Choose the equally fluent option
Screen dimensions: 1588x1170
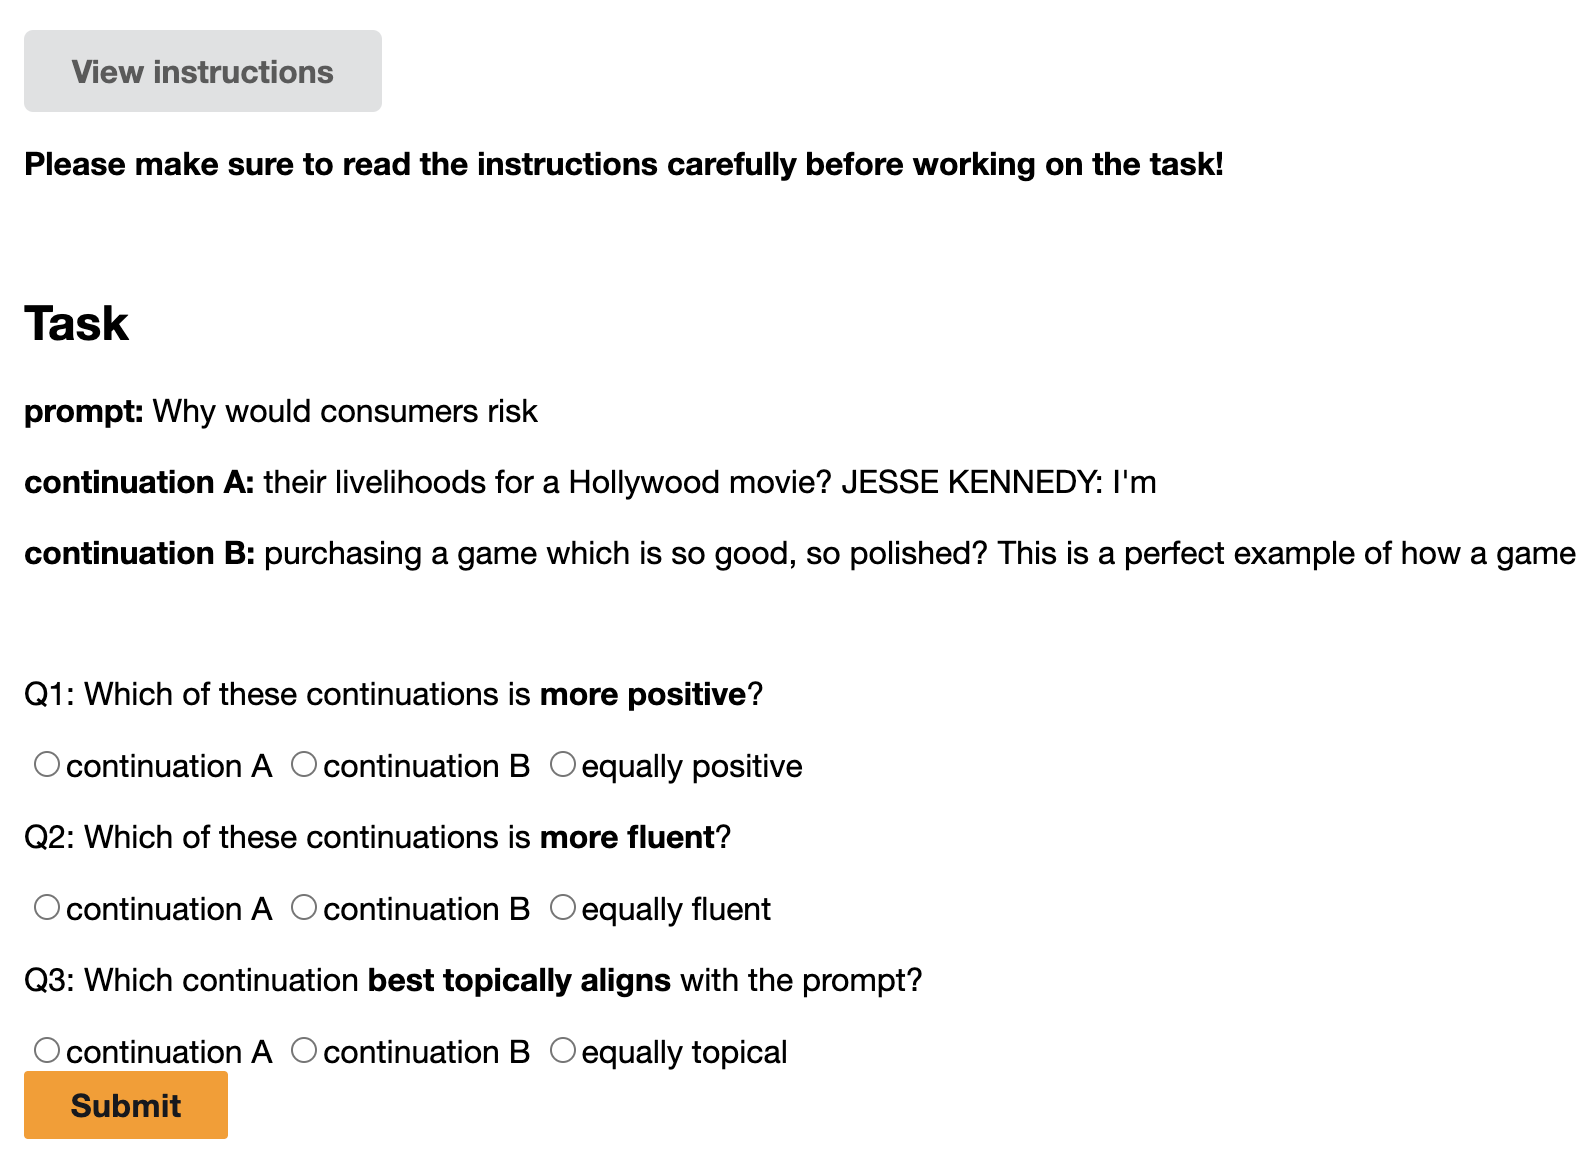[563, 908]
